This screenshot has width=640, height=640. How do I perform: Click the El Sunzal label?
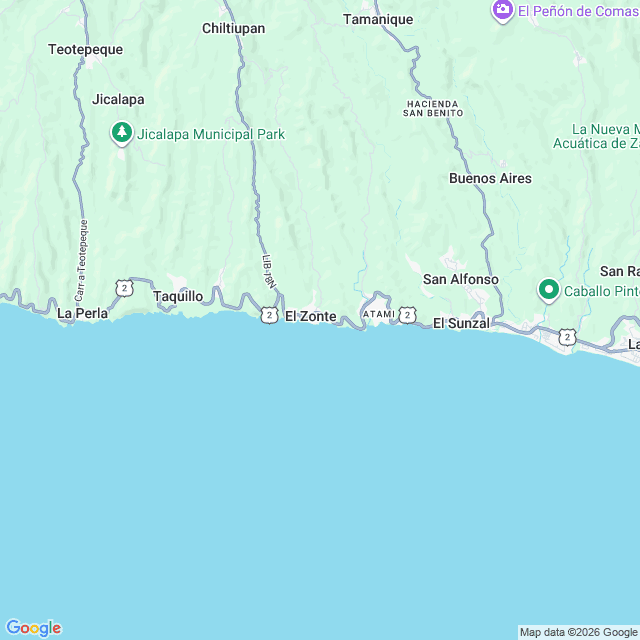coord(461,323)
